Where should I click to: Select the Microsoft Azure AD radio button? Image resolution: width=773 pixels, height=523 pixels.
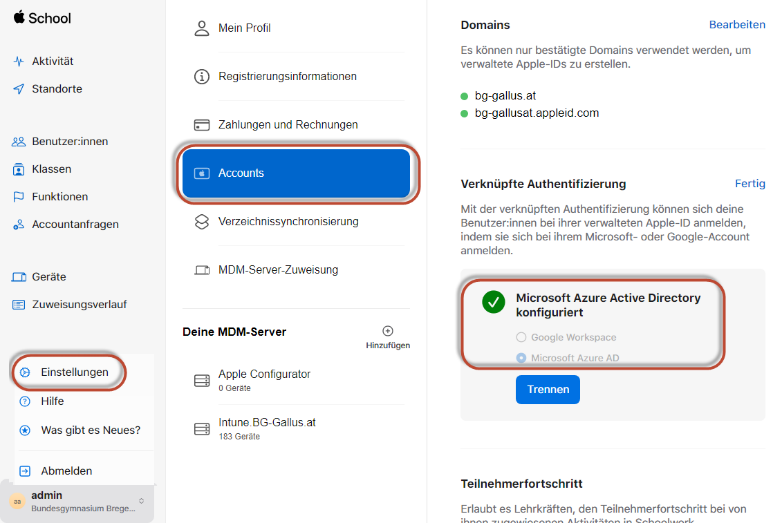pos(521,358)
